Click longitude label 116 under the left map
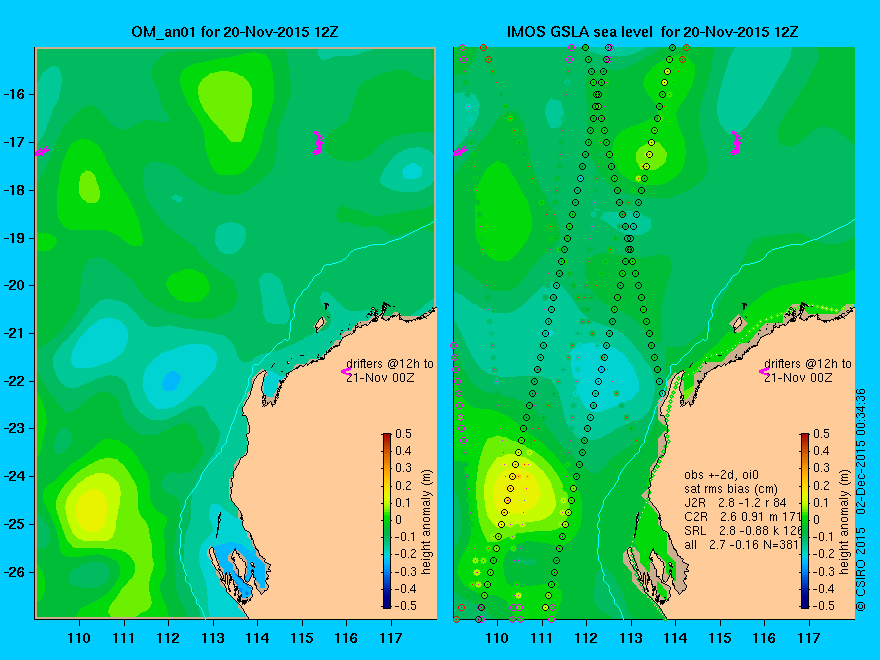This screenshot has height=660, width=880. pos(346,638)
